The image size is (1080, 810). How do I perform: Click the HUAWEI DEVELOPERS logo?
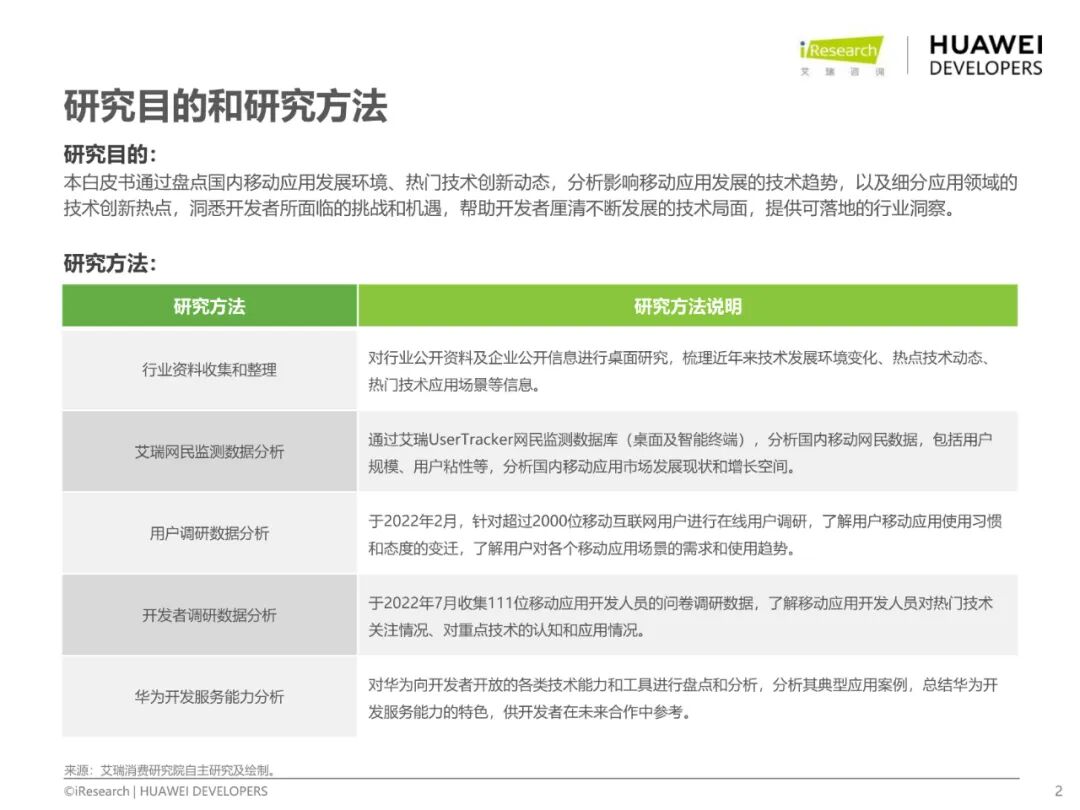pos(985,56)
